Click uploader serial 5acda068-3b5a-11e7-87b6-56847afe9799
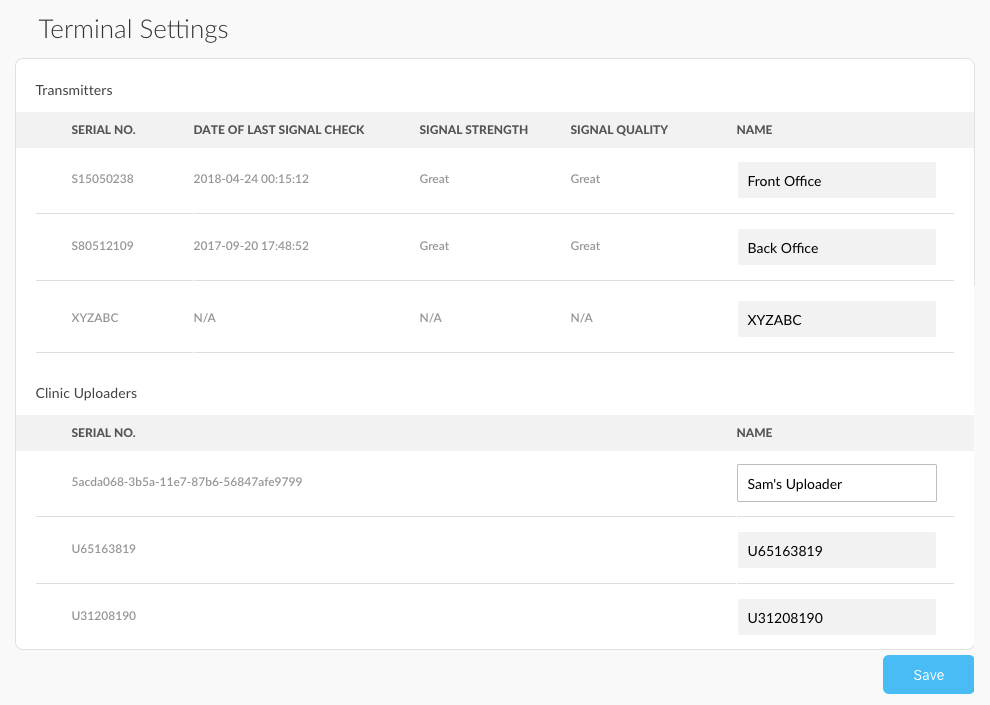 pyautogui.click(x=187, y=482)
